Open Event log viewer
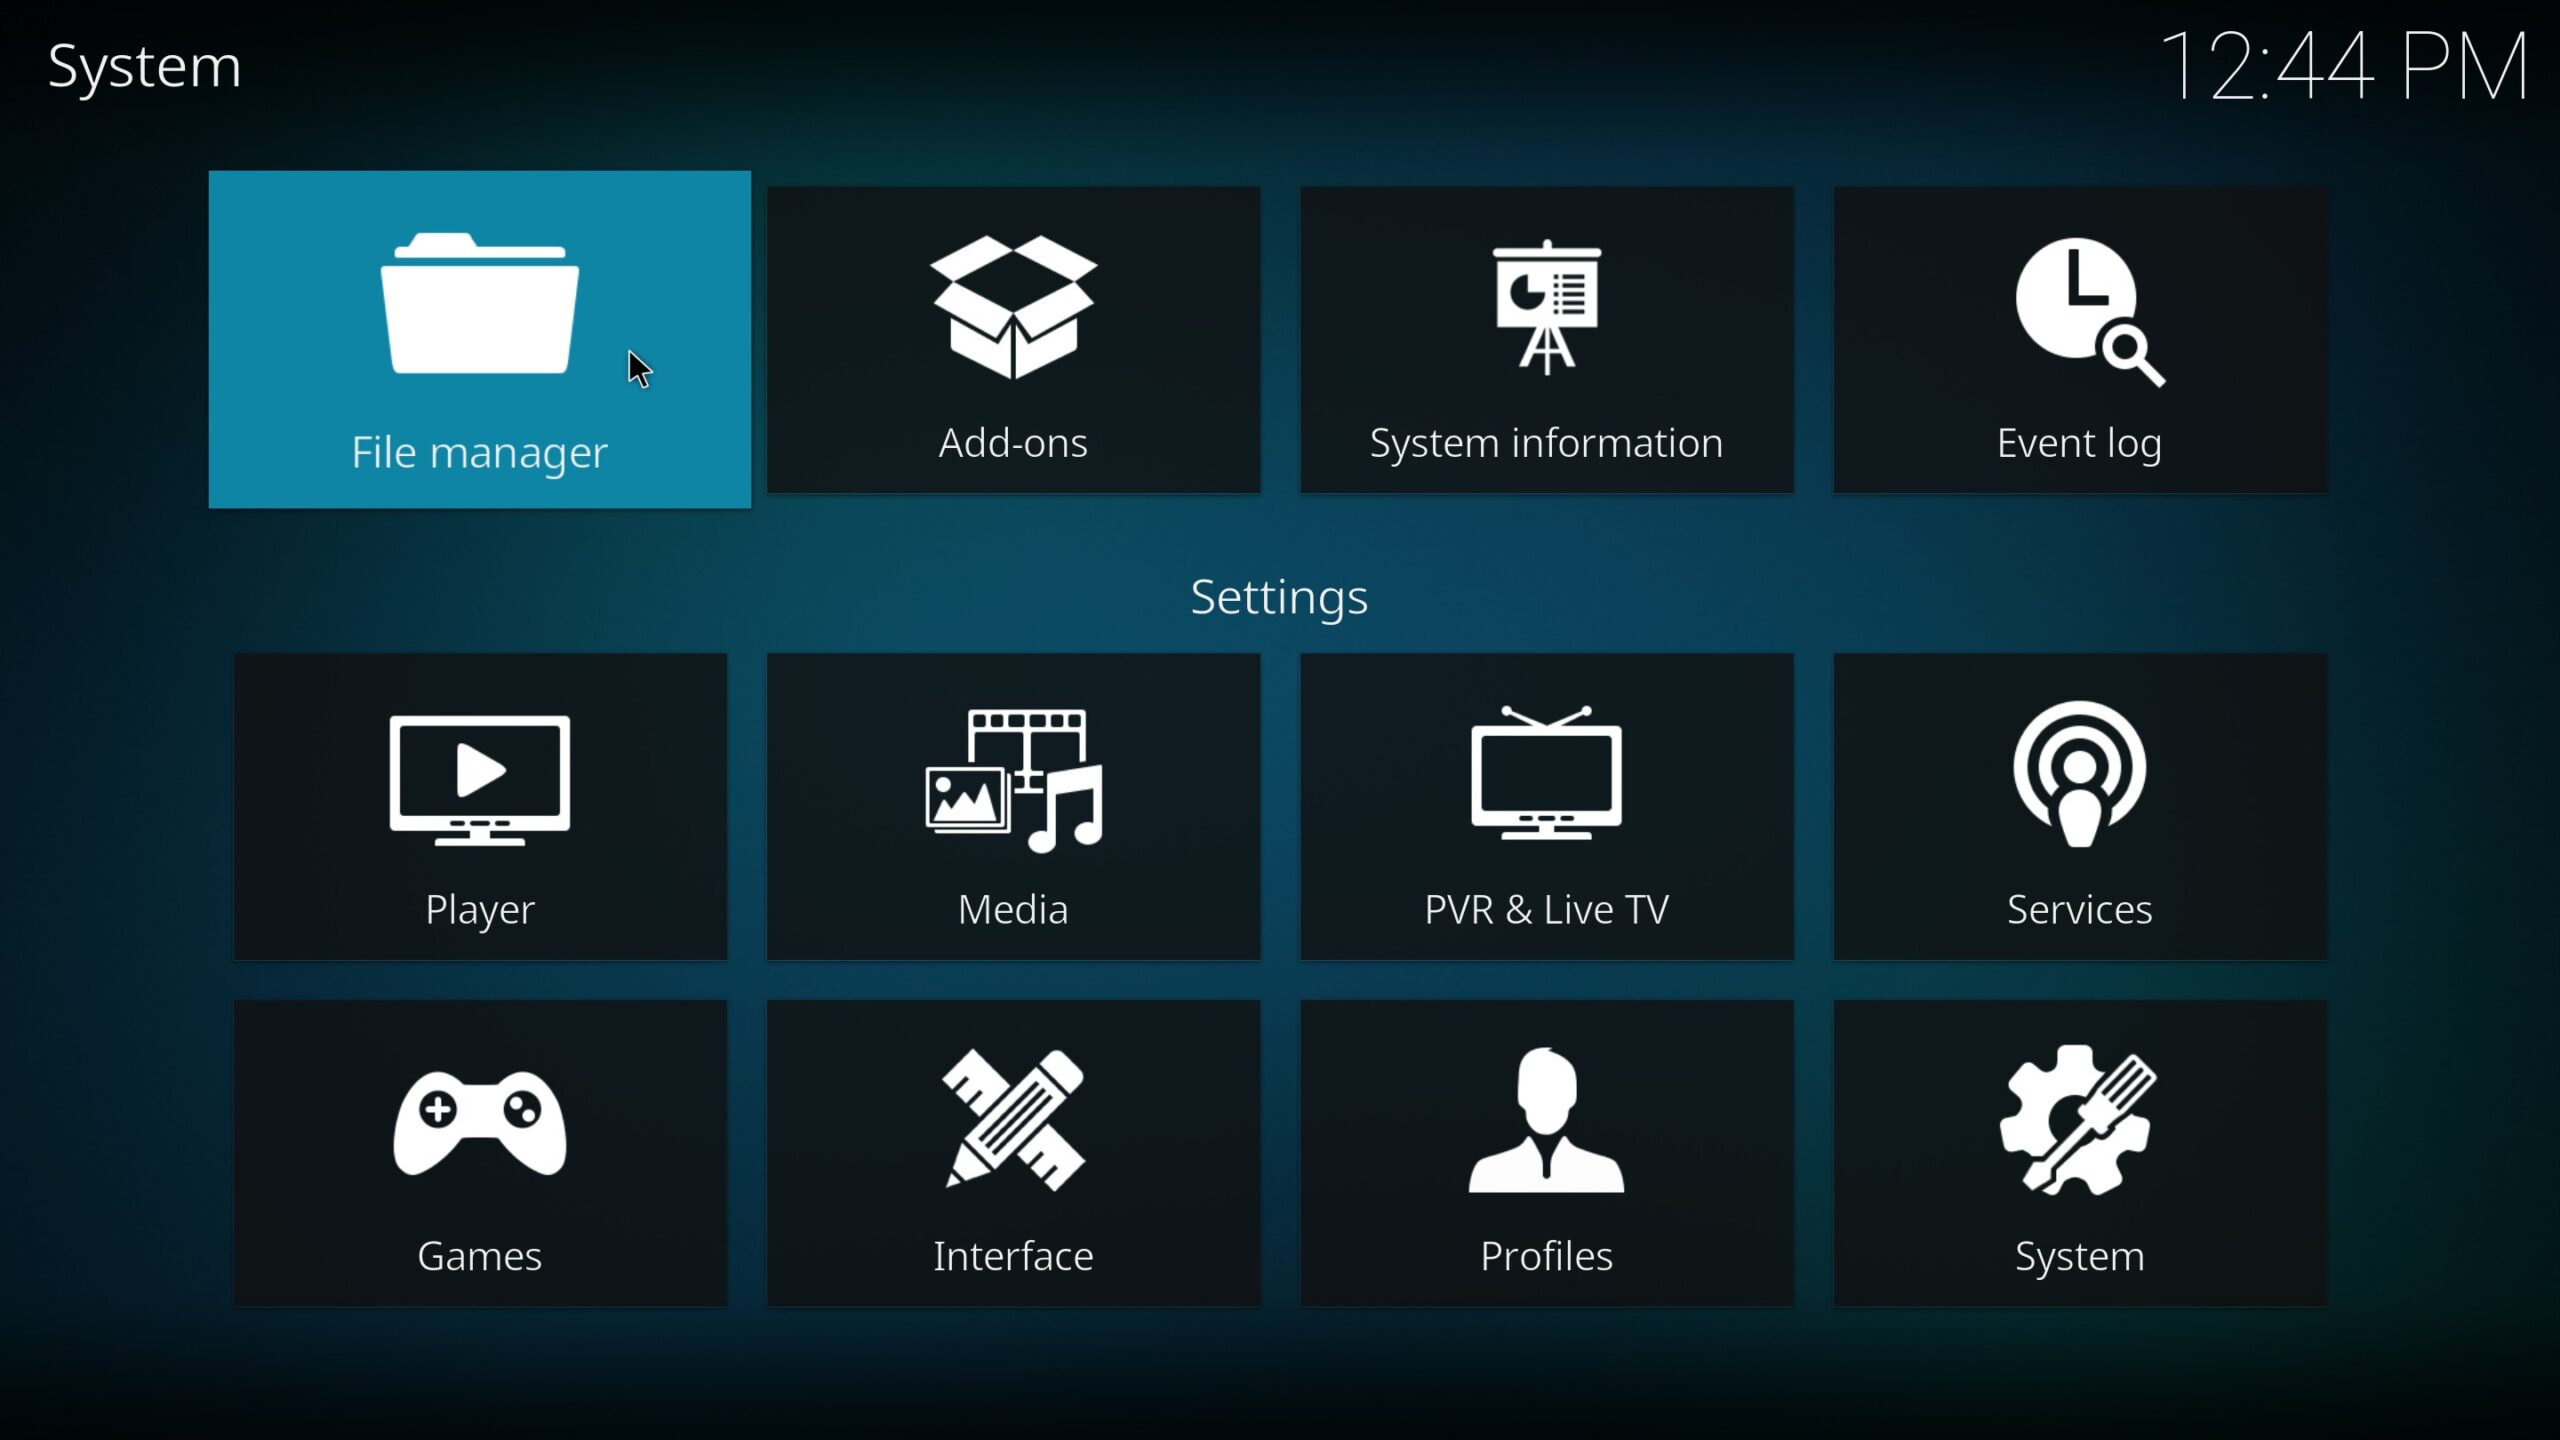 [x=2078, y=338]
